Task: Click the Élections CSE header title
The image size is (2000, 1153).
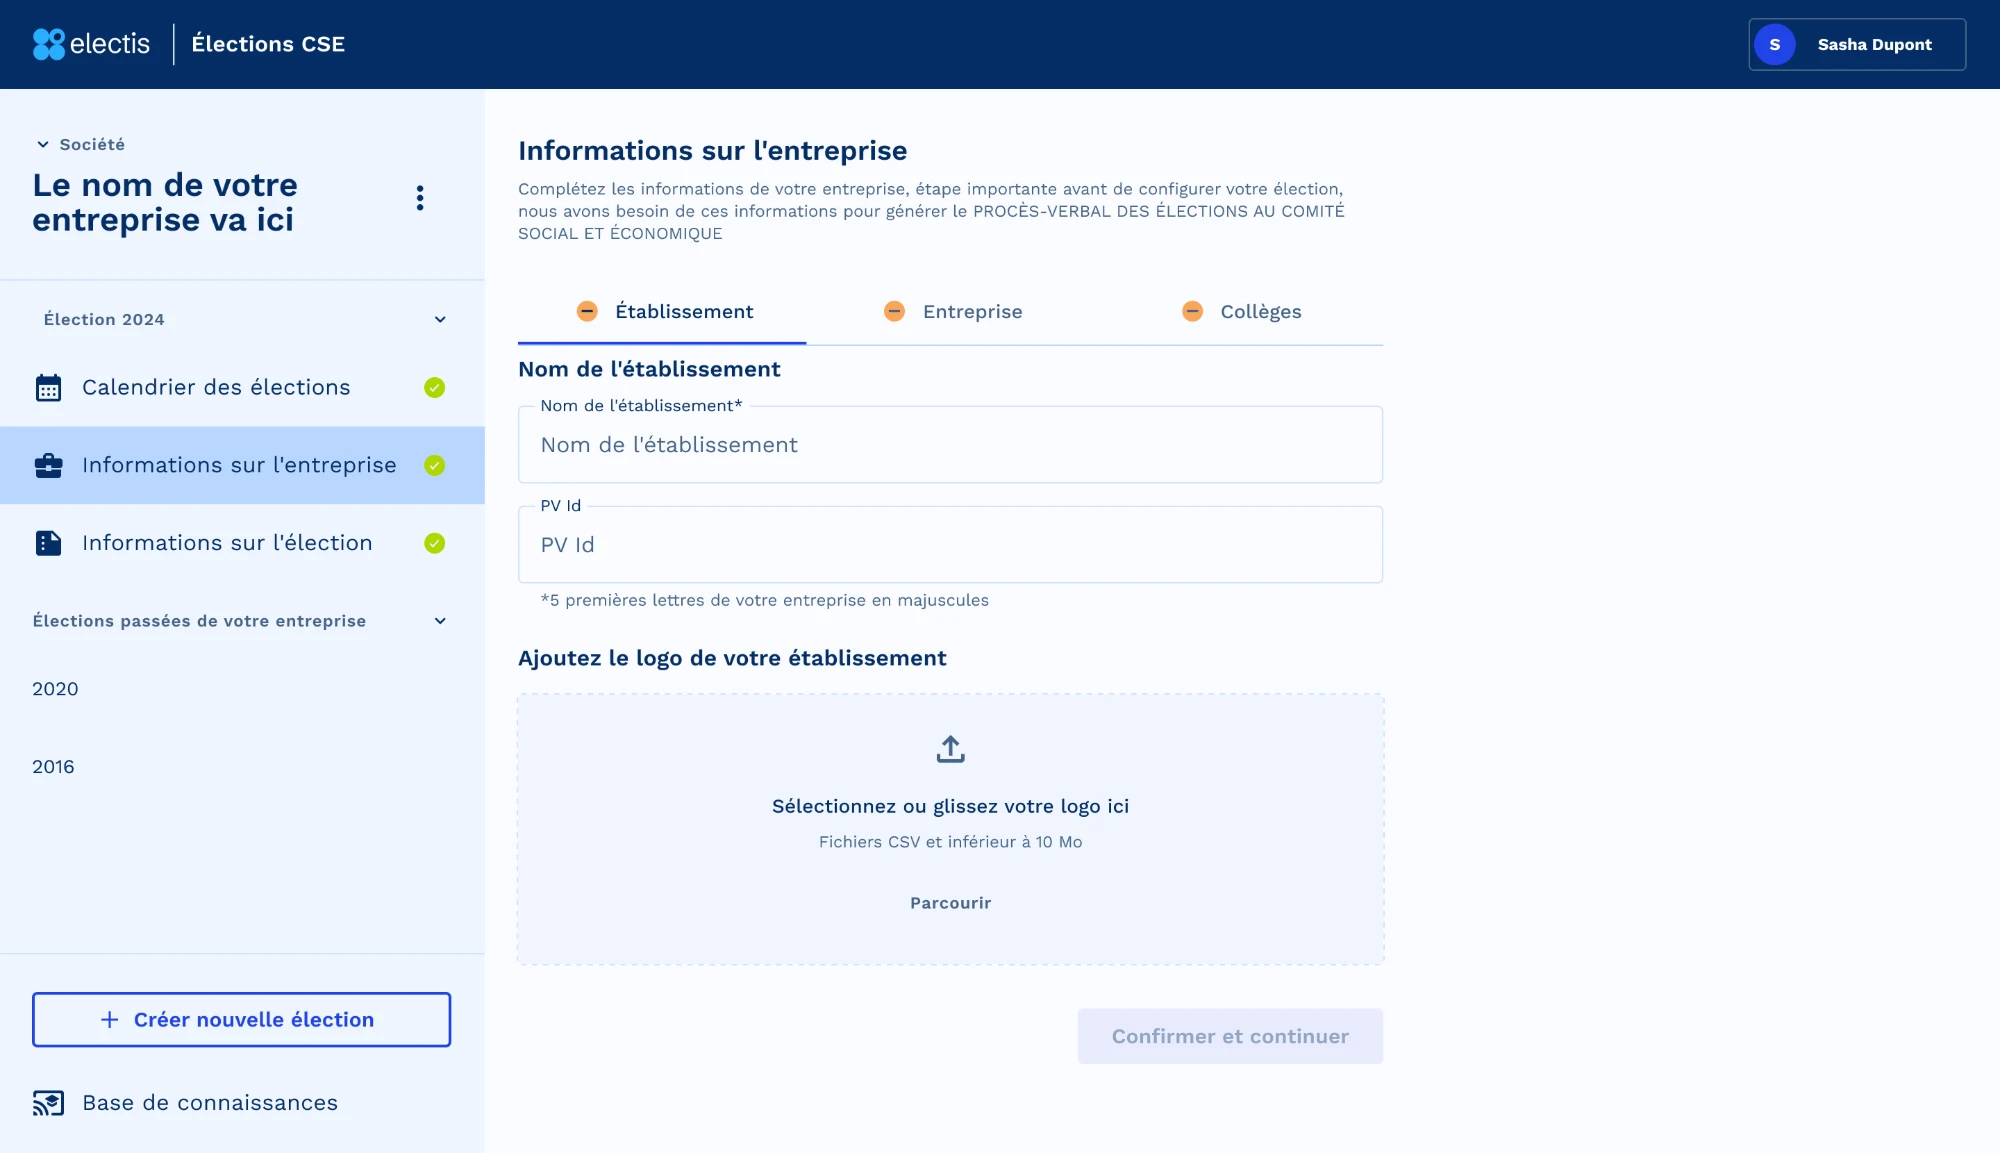Action: coord(268,44)
